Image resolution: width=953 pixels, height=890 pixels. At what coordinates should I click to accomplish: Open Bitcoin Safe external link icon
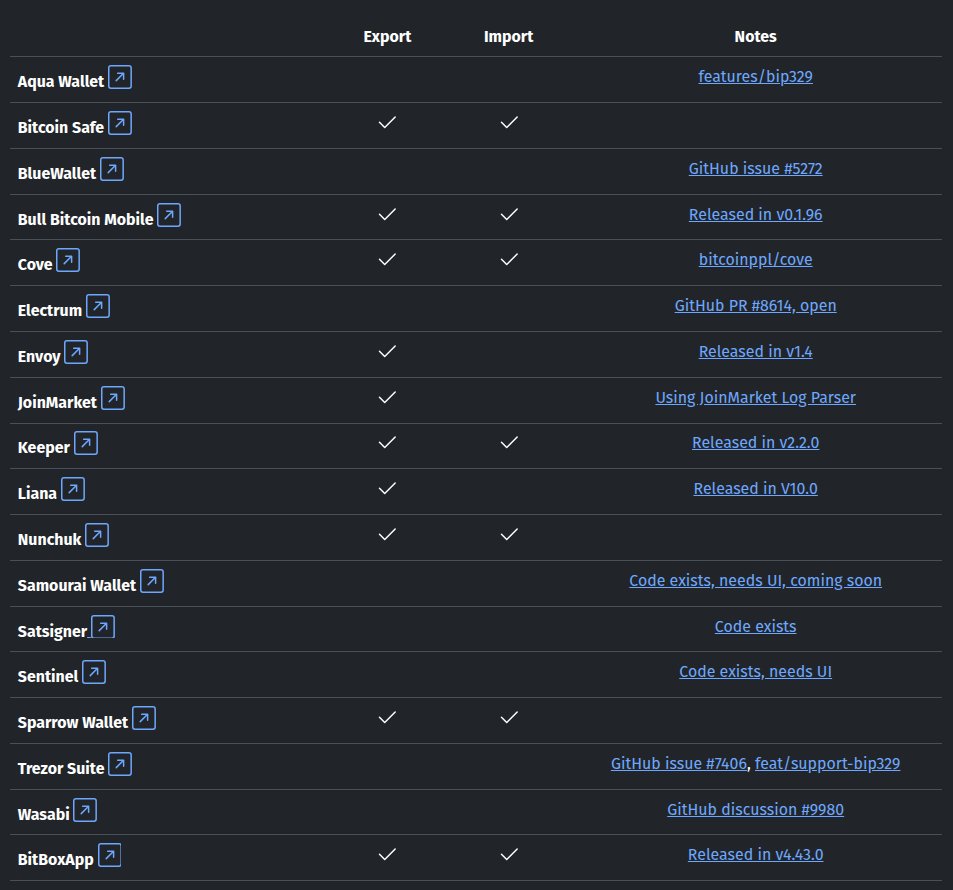coord(120,123)
